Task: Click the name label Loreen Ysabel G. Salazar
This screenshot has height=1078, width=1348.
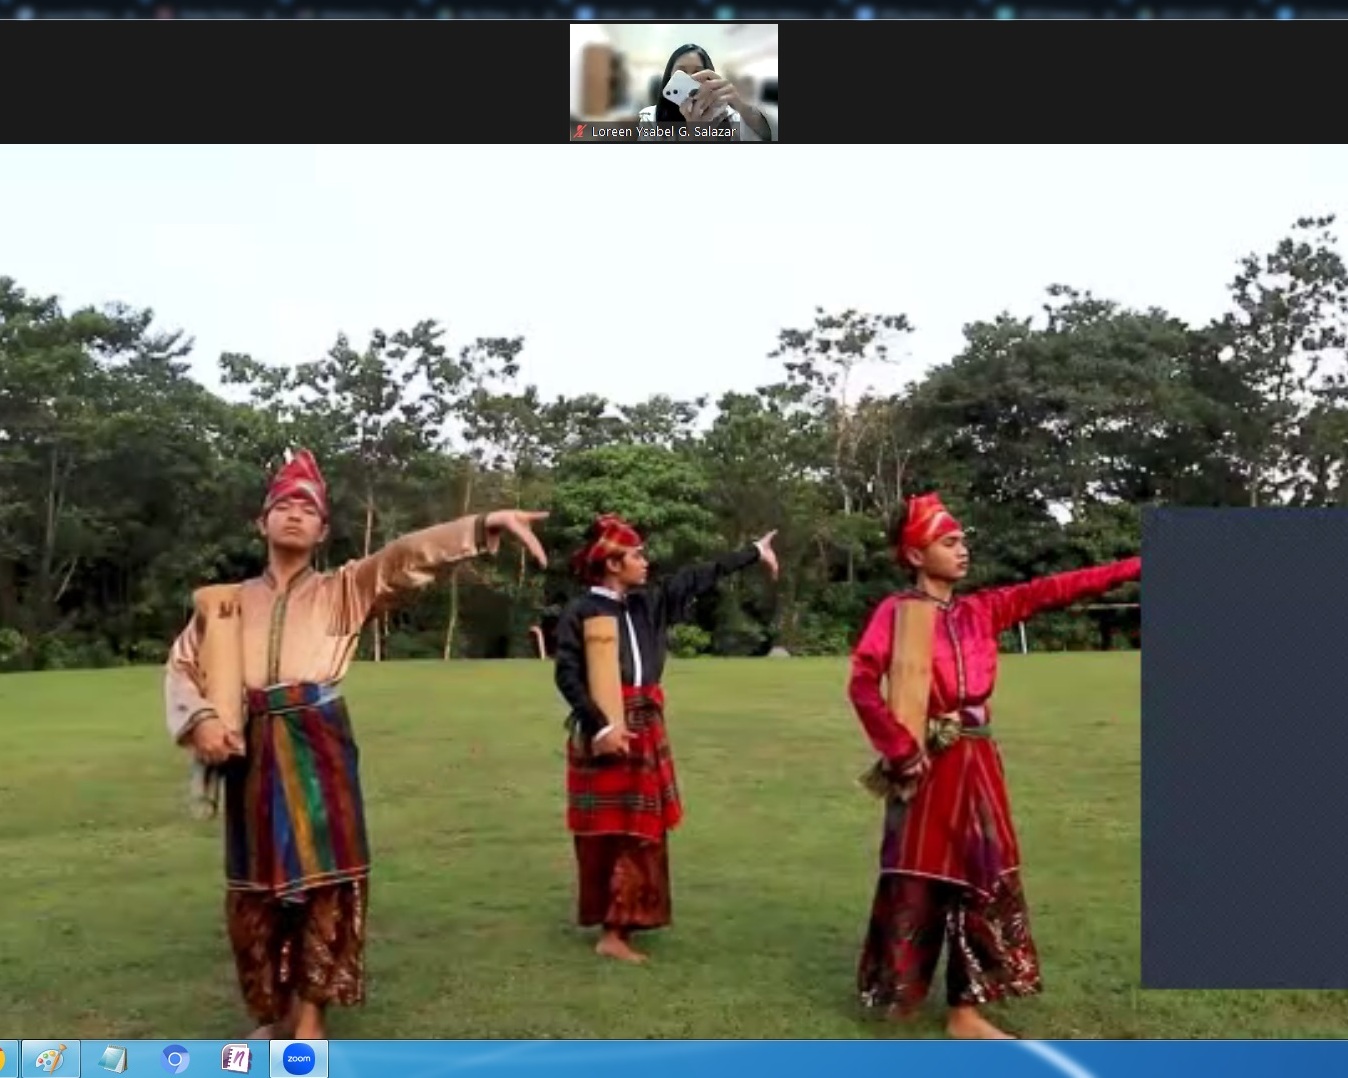Action: coord(664,131)
